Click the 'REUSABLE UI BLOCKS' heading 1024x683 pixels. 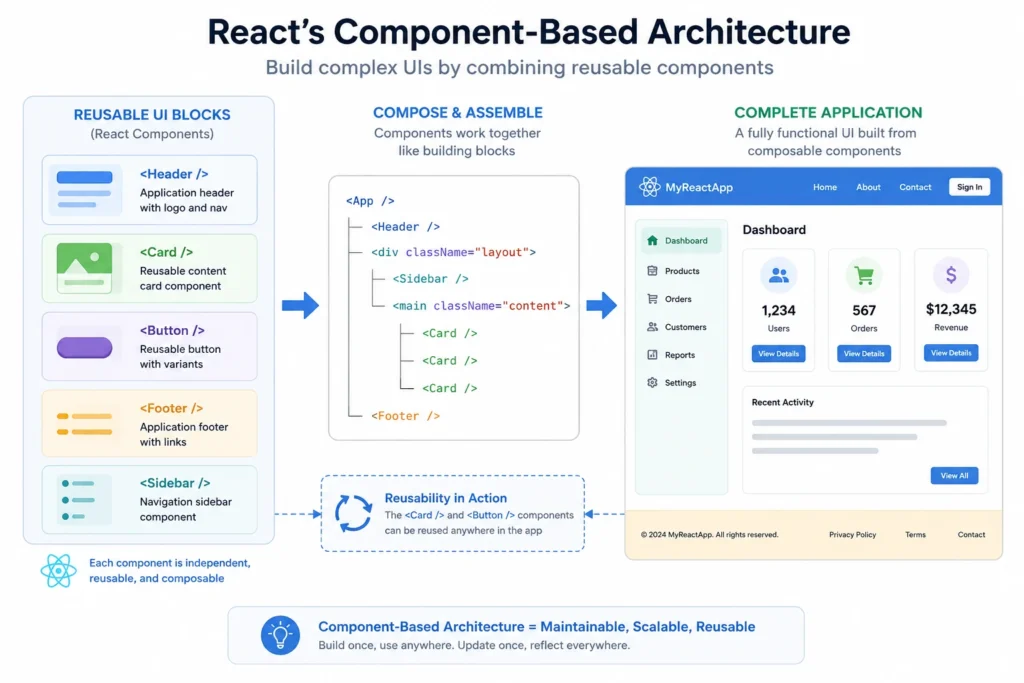click(152, 115)
